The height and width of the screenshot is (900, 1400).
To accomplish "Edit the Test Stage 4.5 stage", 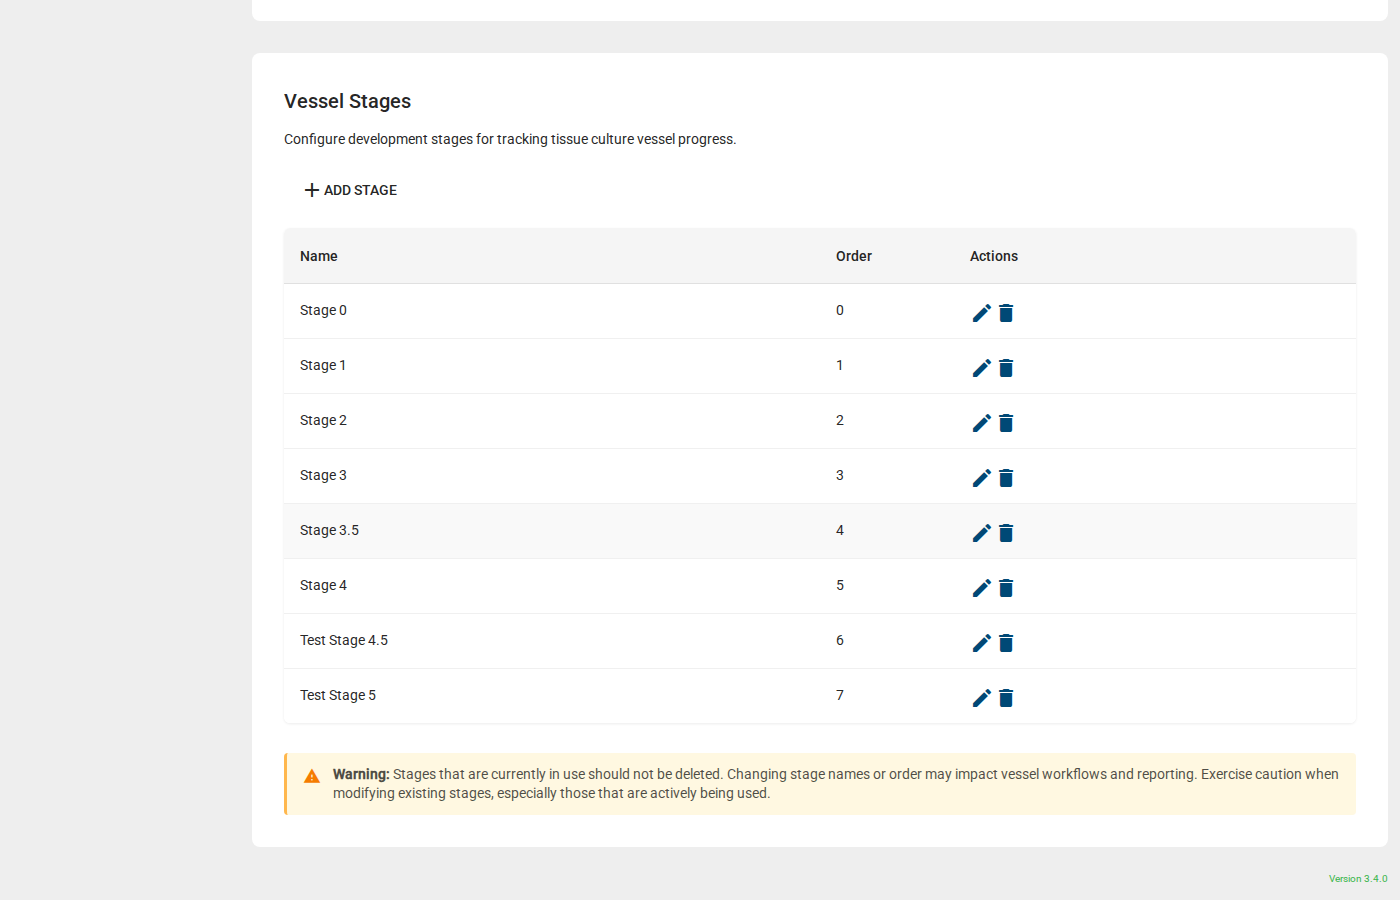I will click(981, 642).
